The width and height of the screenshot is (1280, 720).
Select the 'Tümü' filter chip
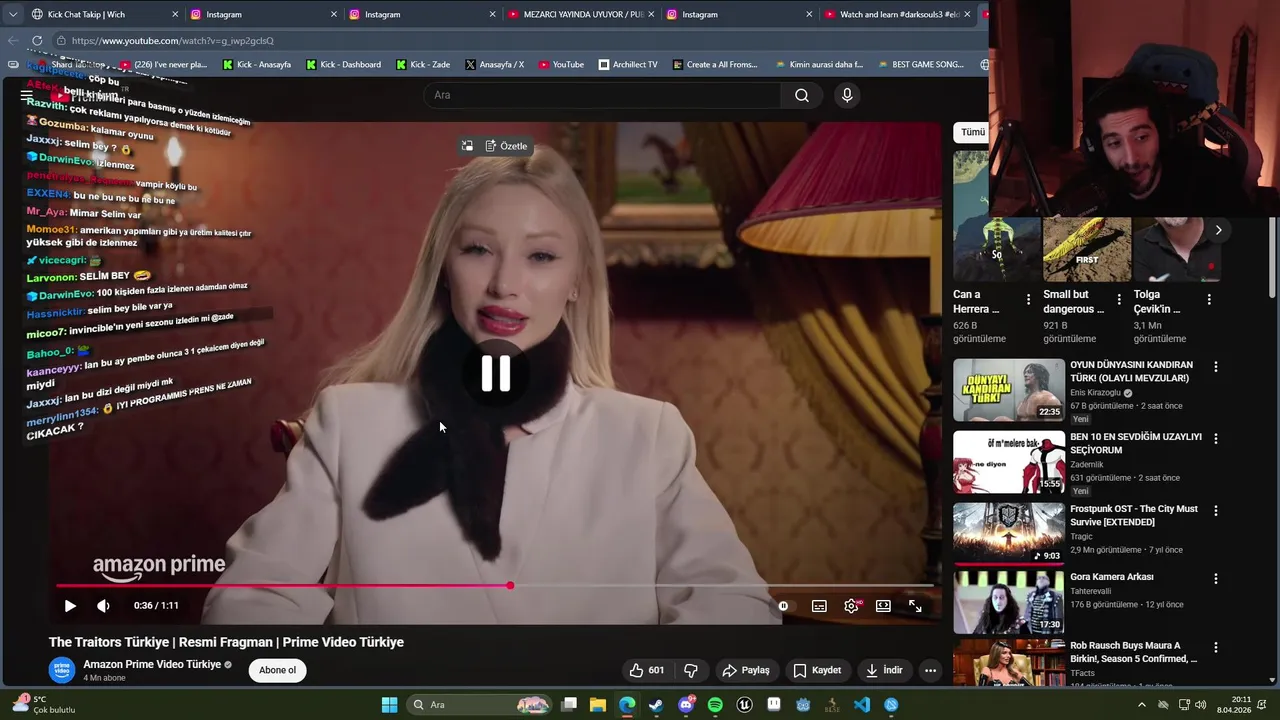pos(972,132)
